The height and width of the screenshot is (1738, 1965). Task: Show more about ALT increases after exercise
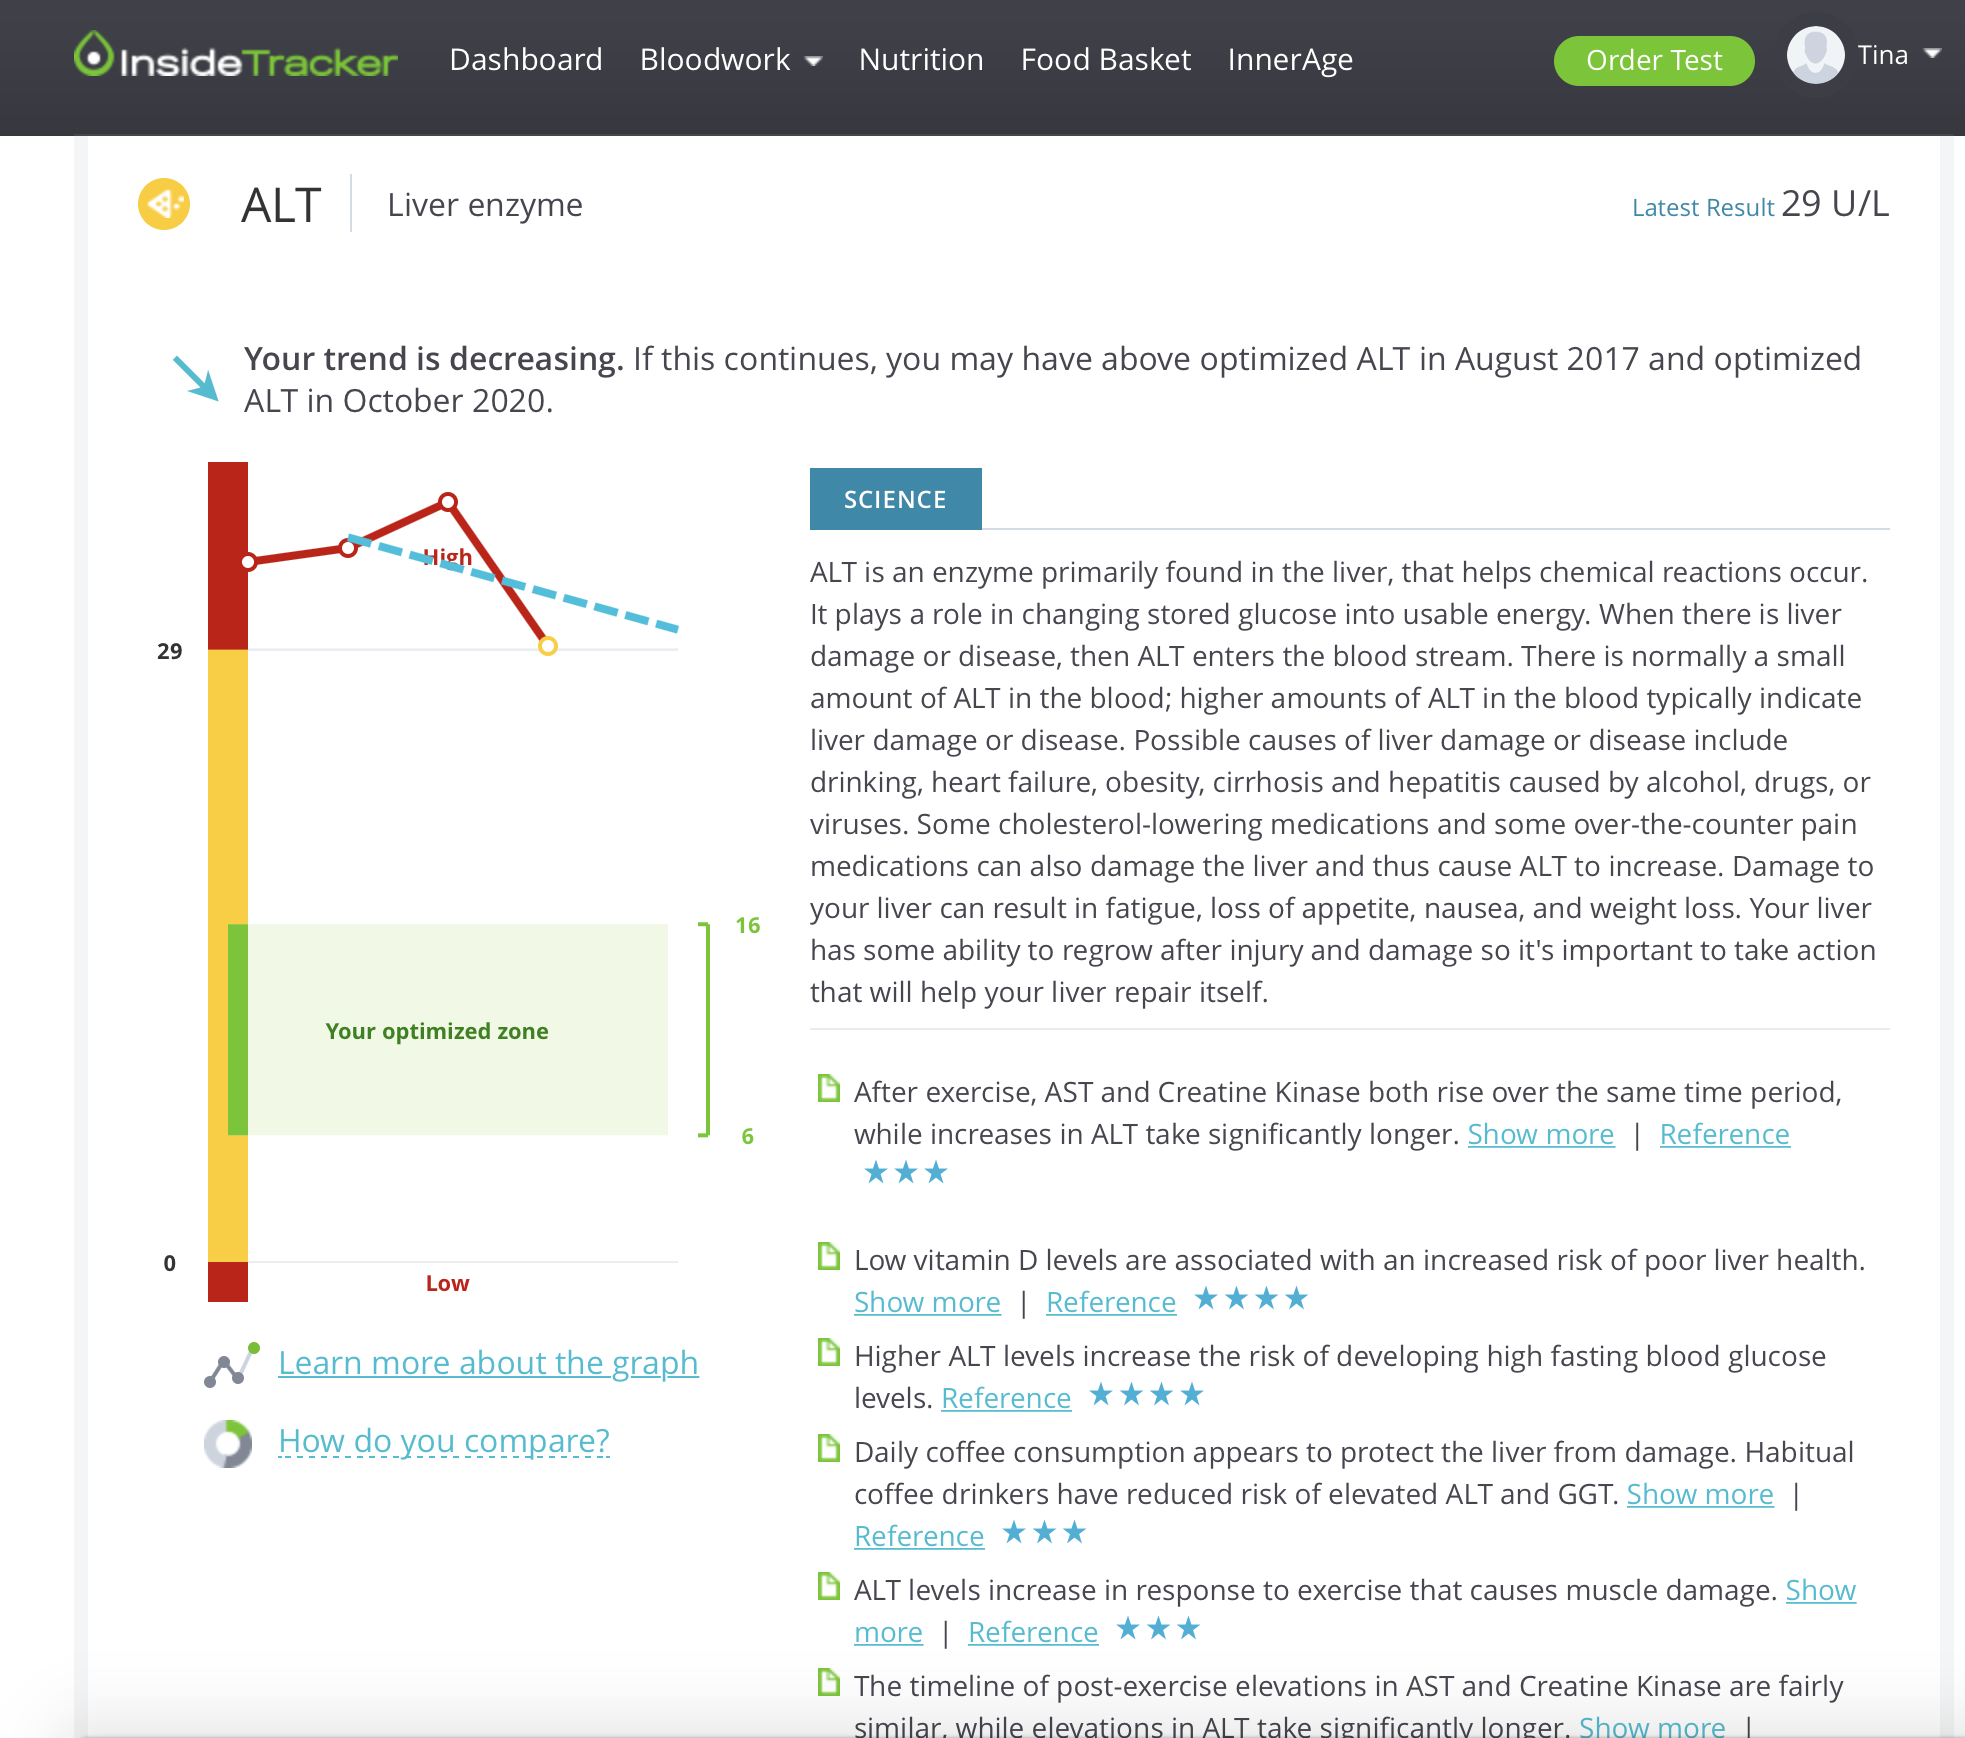tap(1541, 1134)
